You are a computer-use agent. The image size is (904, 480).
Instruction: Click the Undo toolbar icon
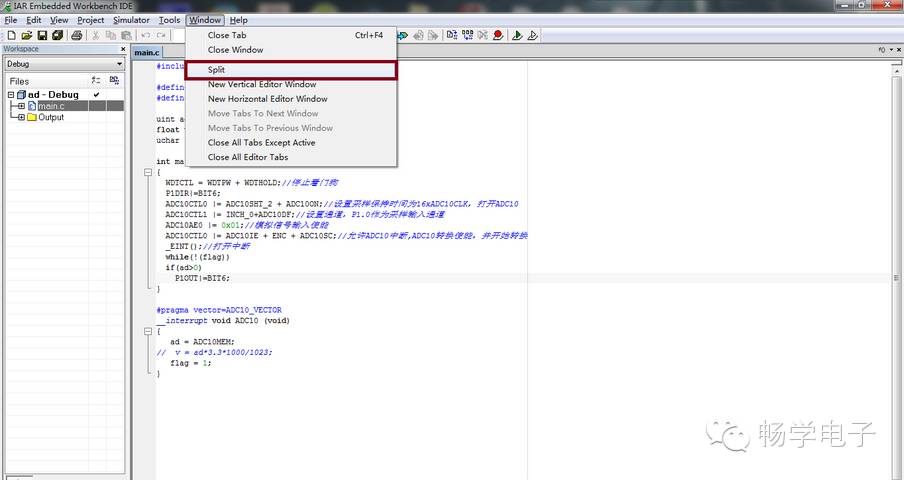(146, 35)
